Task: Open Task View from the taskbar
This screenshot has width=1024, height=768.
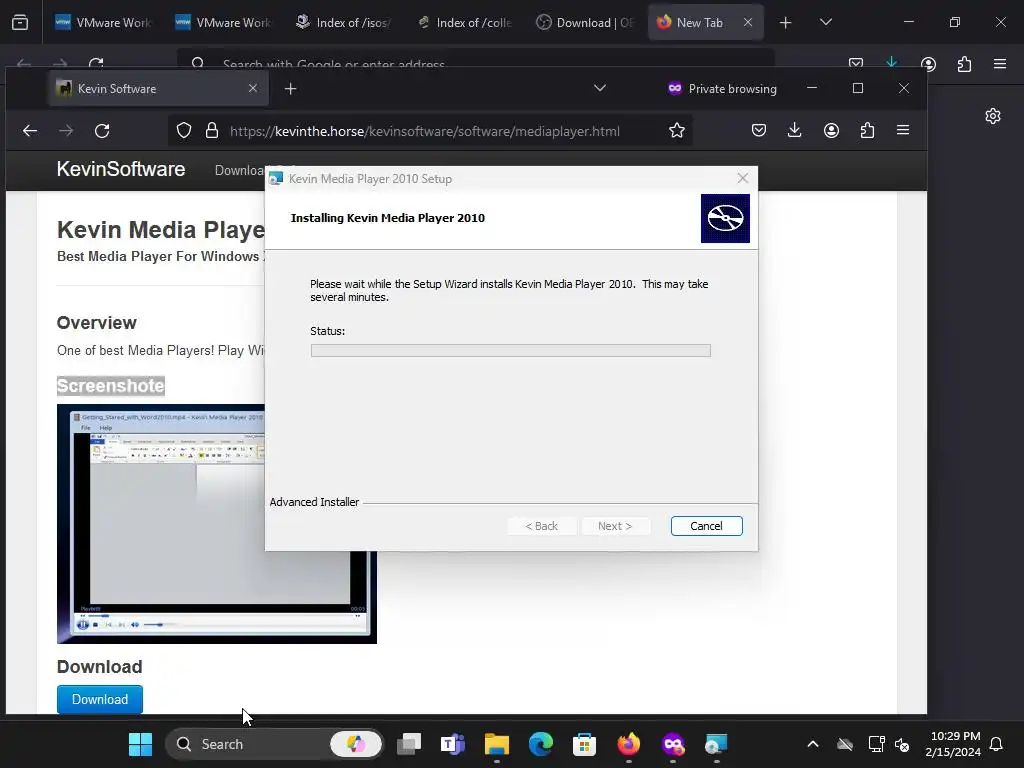Action: pyautogui.click(x=409, y=744)
